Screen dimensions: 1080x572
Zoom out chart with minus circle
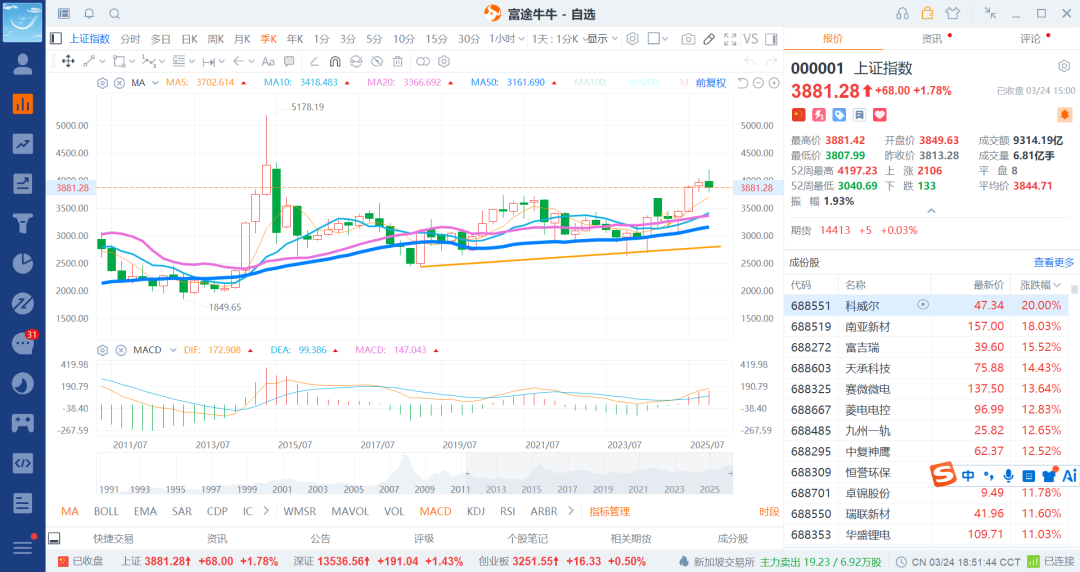(x=758, y=83)
